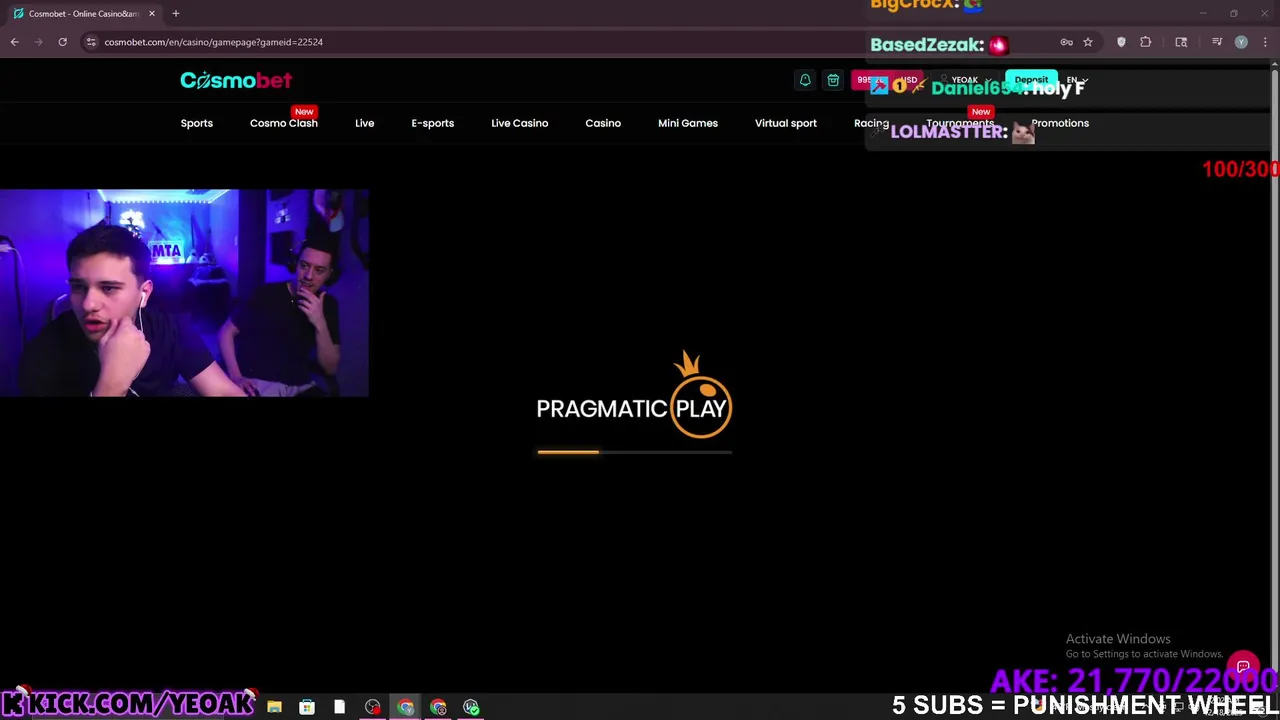Image resolution: width=1280 pixels, height=720 pixels.
Task: Switch to the active Chrome taskbar window
Action: pos(405,707)
